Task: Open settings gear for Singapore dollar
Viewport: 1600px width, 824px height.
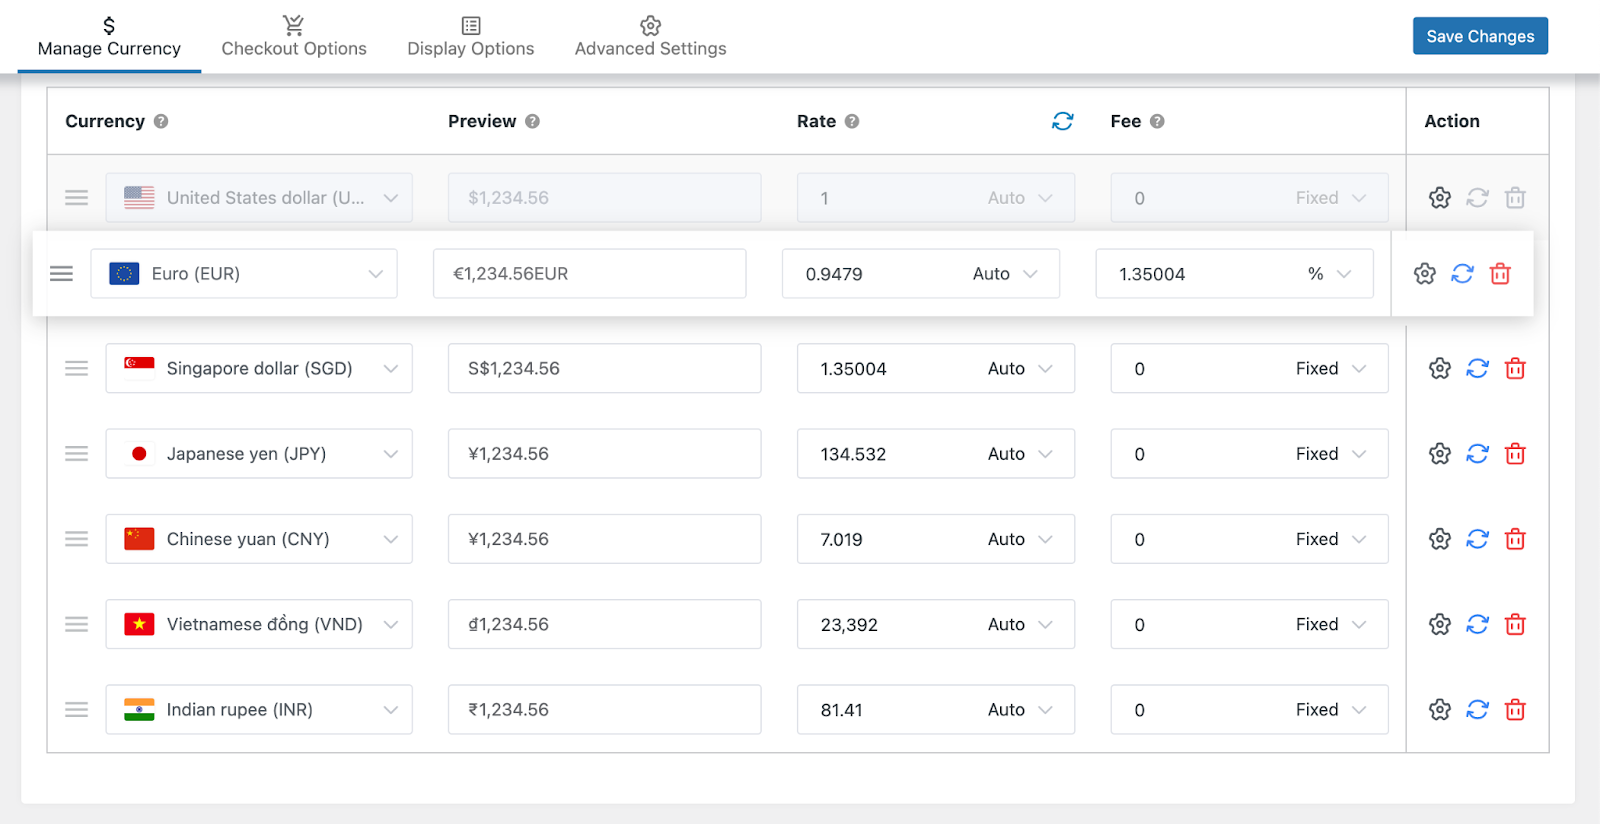Action: coord(1439,369)
